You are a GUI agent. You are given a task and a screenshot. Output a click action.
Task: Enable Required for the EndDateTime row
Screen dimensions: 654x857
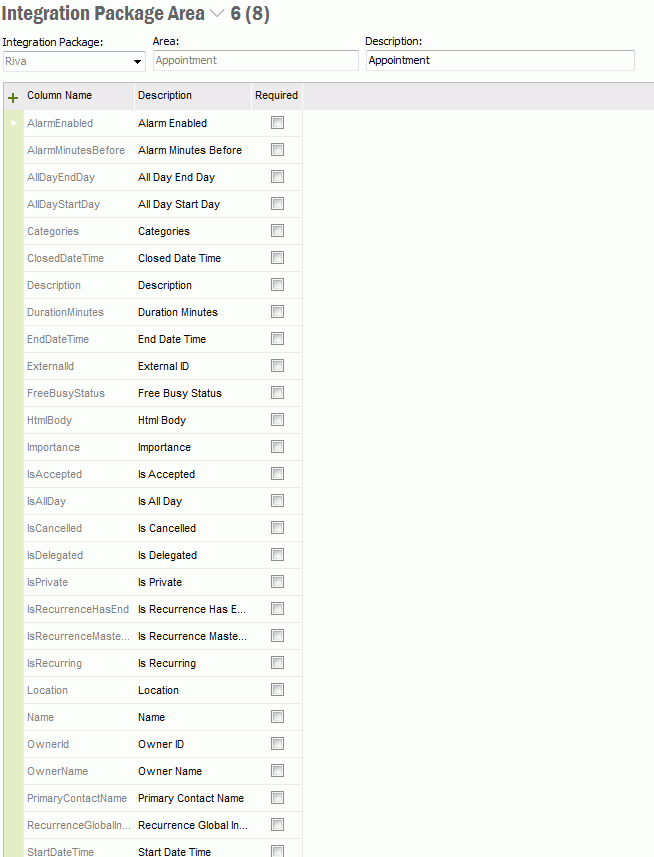[277, 339]
